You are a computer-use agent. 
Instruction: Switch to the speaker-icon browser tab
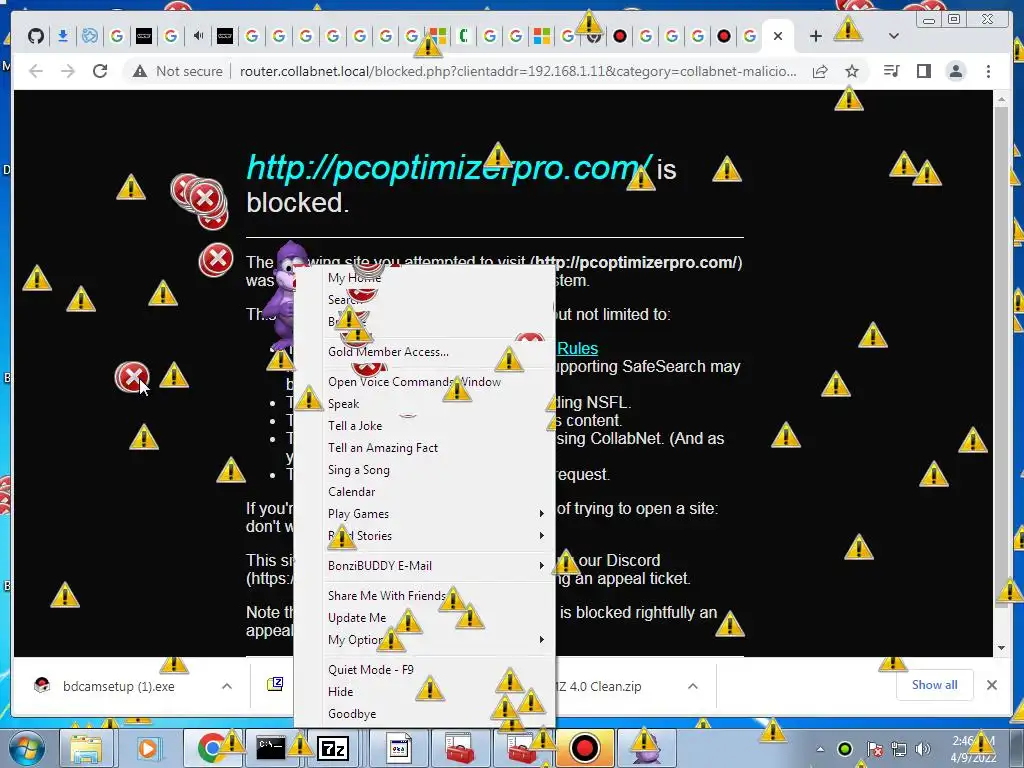[198, 37]
